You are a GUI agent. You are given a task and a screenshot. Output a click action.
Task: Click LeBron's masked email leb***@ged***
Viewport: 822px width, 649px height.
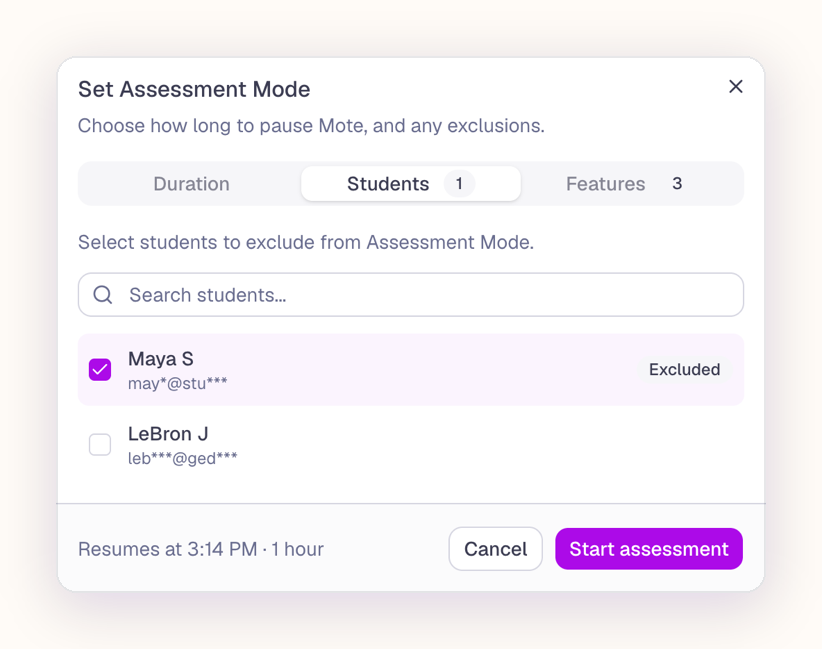tap(182, 458)
